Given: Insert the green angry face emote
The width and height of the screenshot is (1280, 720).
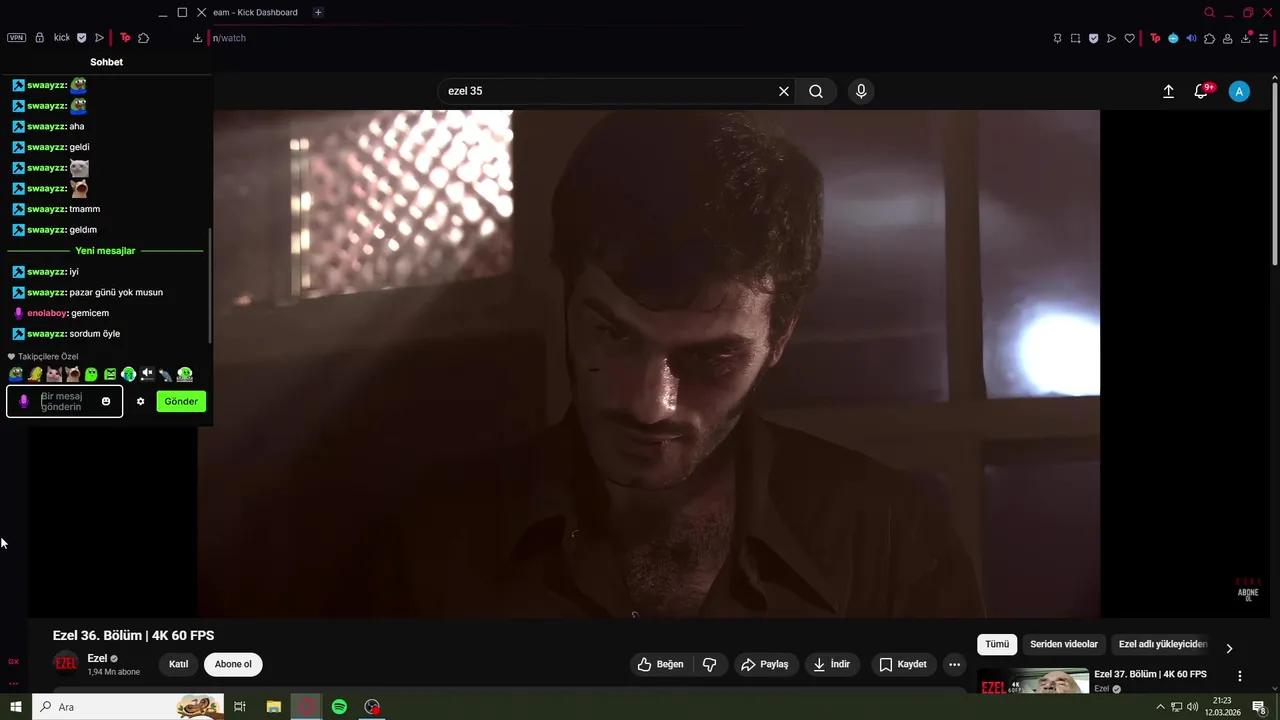Looking at the screenshot, I should pos(110,374).
